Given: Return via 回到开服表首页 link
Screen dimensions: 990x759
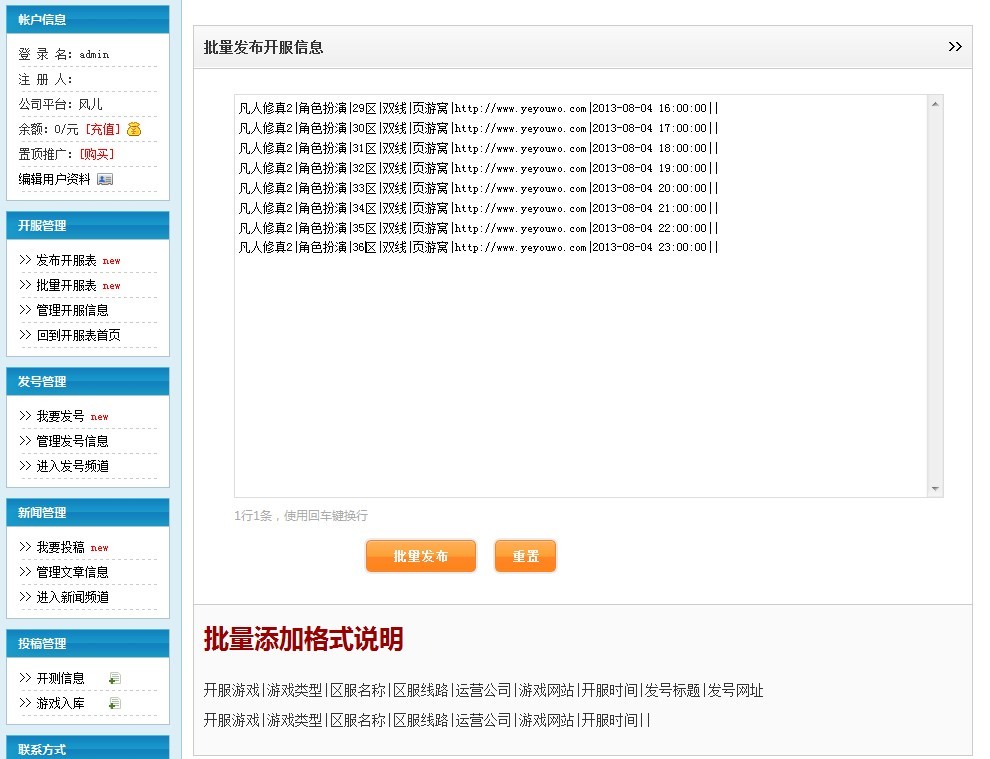Looking at the screenshot, I should coord(78,335).
